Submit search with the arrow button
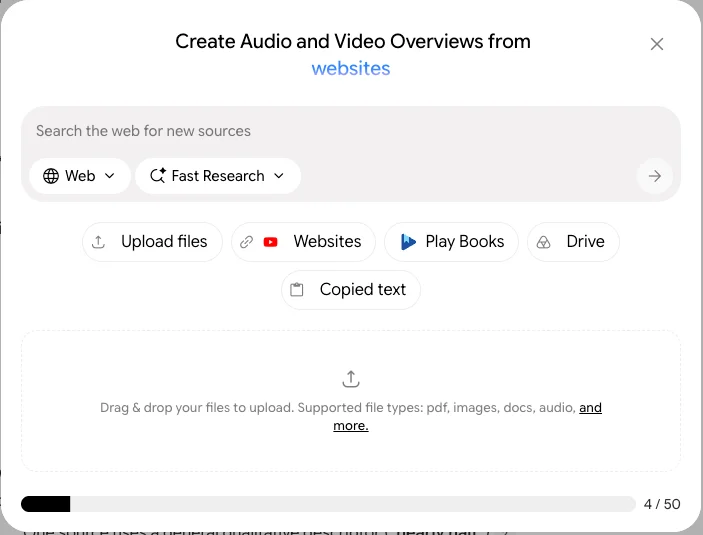Screen dimensions: 703x535 [x=655, y=176]
